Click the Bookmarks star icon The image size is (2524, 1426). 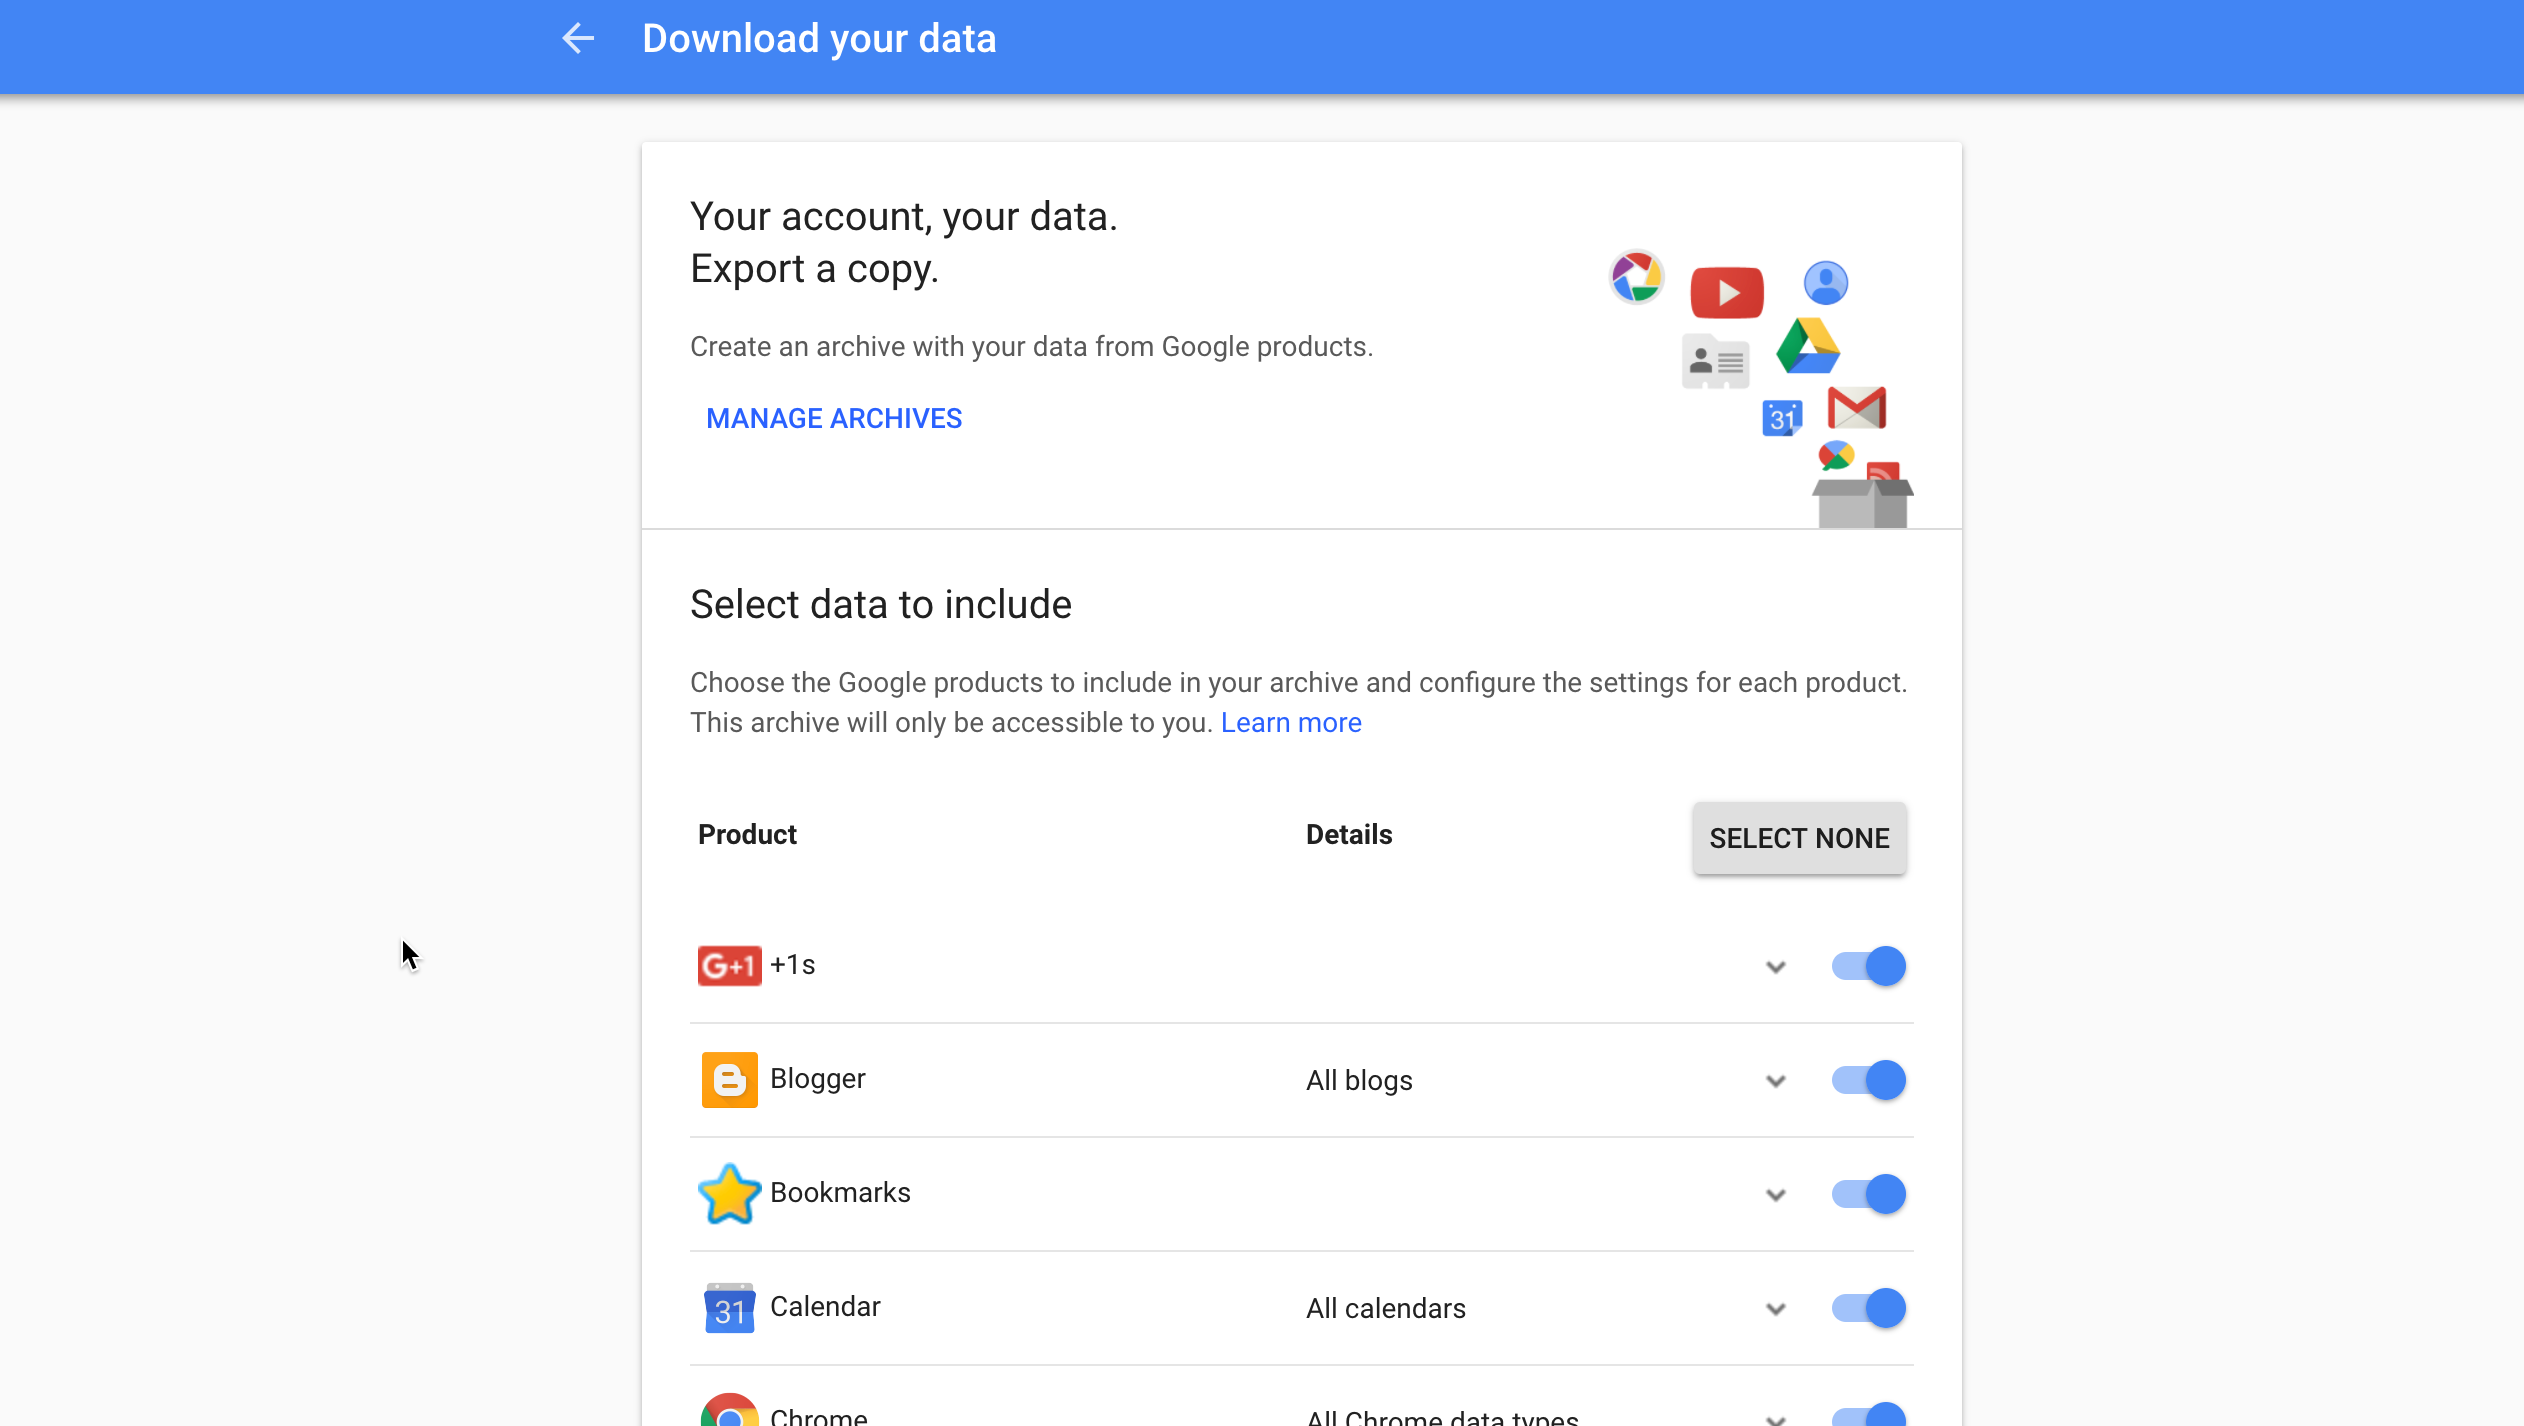point(729,1193)
